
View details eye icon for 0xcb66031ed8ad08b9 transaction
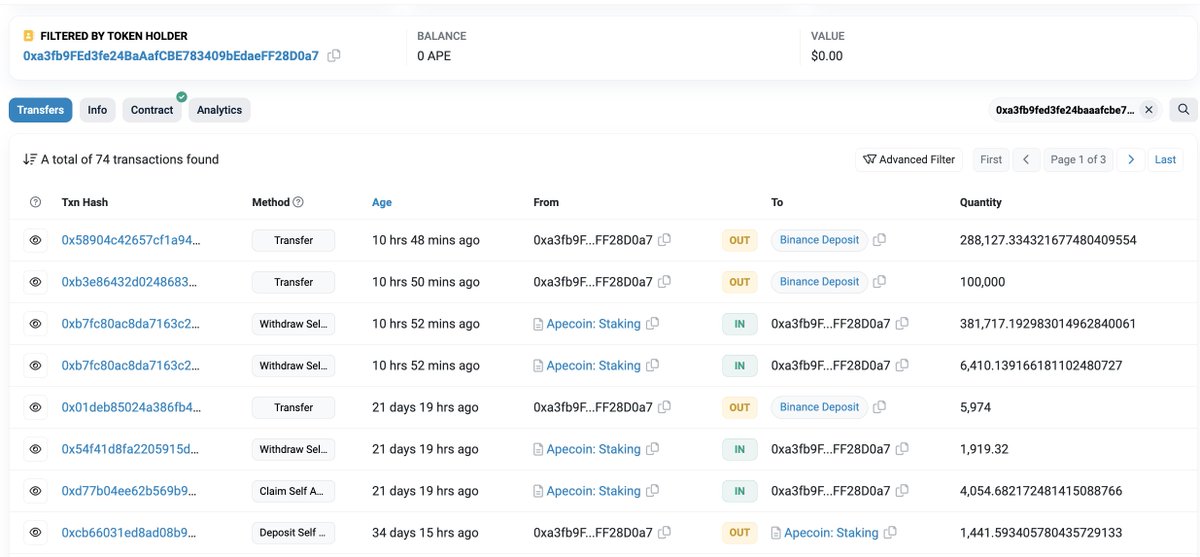click(x=35, y=533)
